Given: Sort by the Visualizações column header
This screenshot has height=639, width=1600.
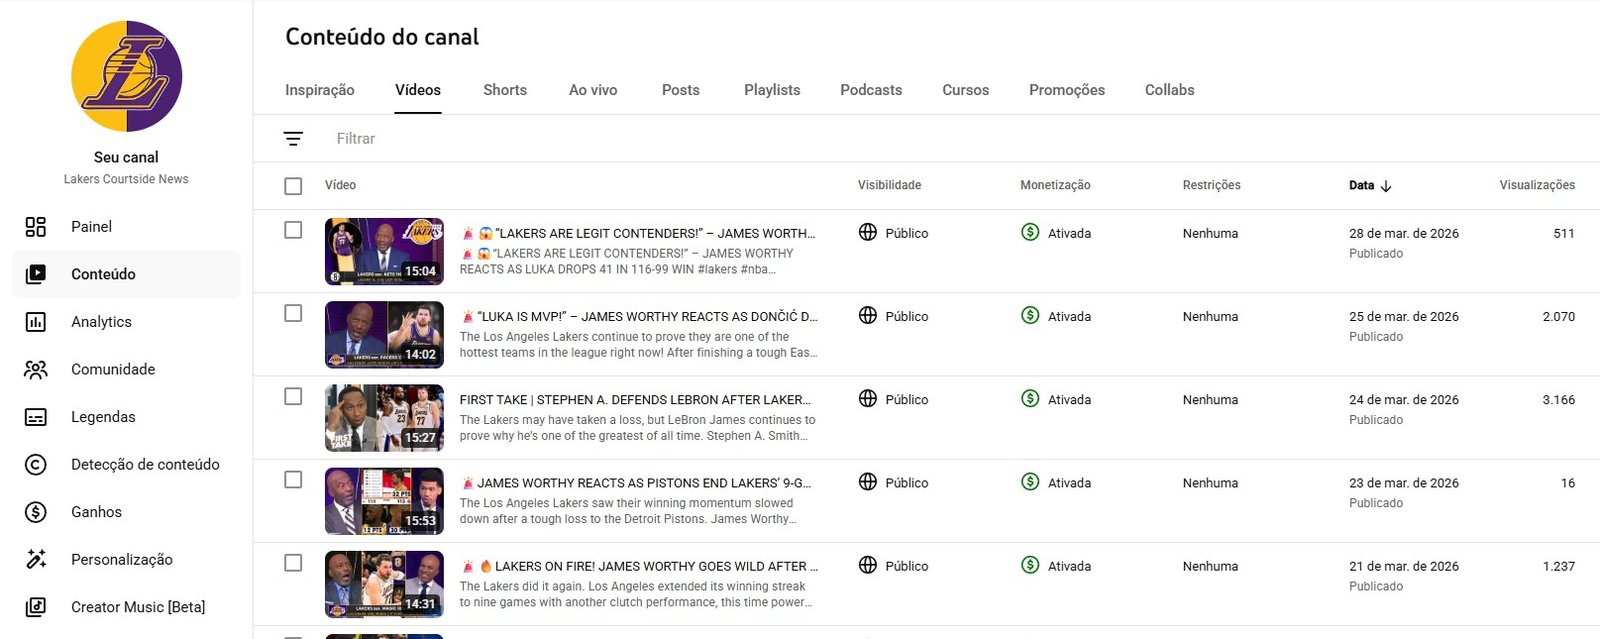Looking at the screenshot, I should [x=1537, y=186].
